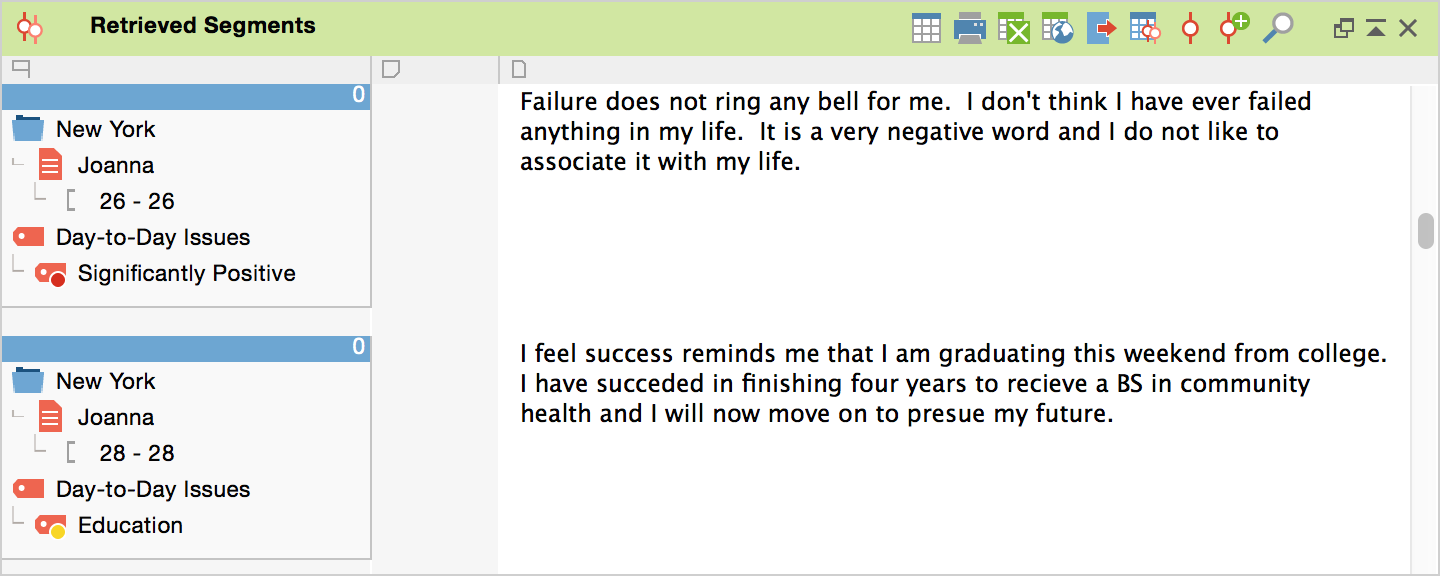Open Joanna document at paragraph 26 - 26
The width and height of the screenshot is (1440, 576).
pyautogui.click(x=137, y=202)
